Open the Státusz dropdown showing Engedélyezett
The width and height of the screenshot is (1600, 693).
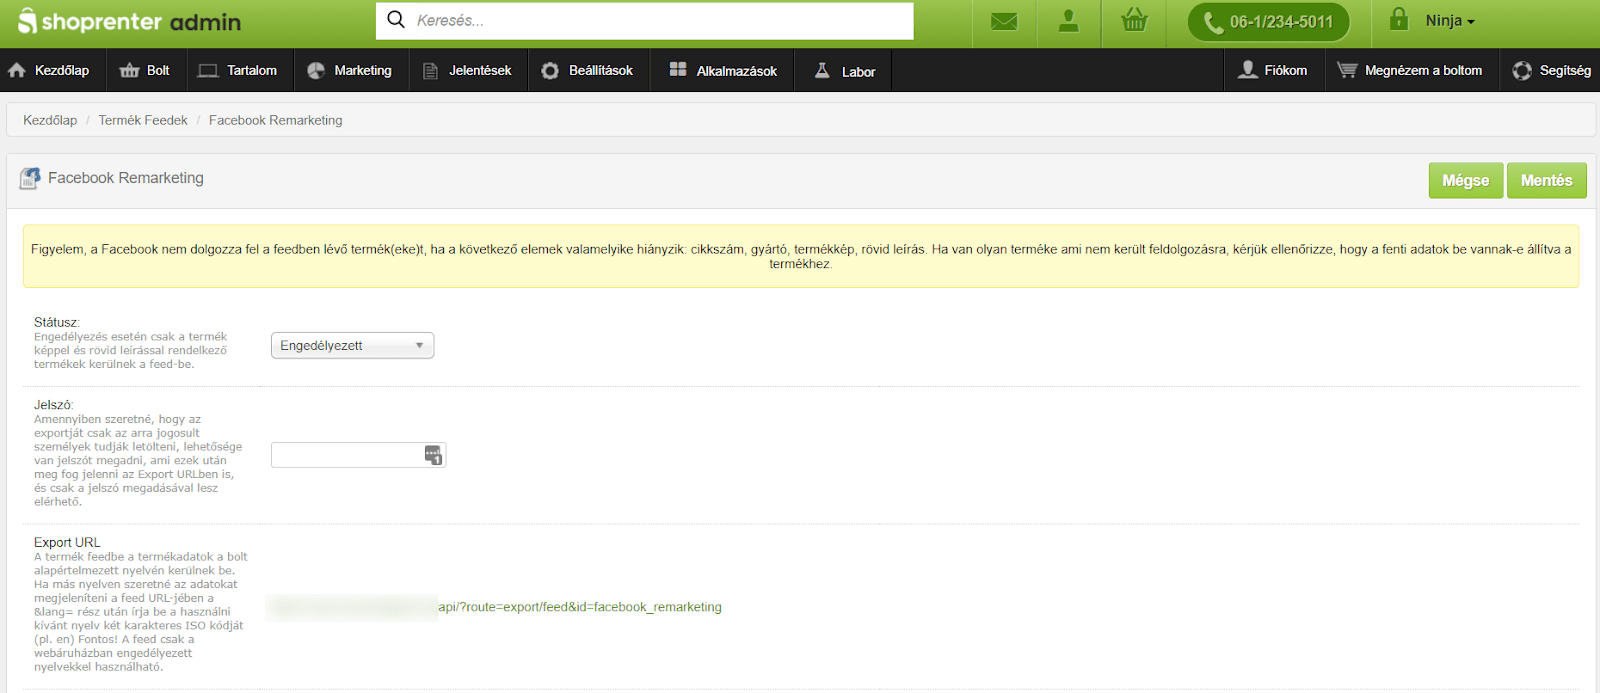point(352,346)
